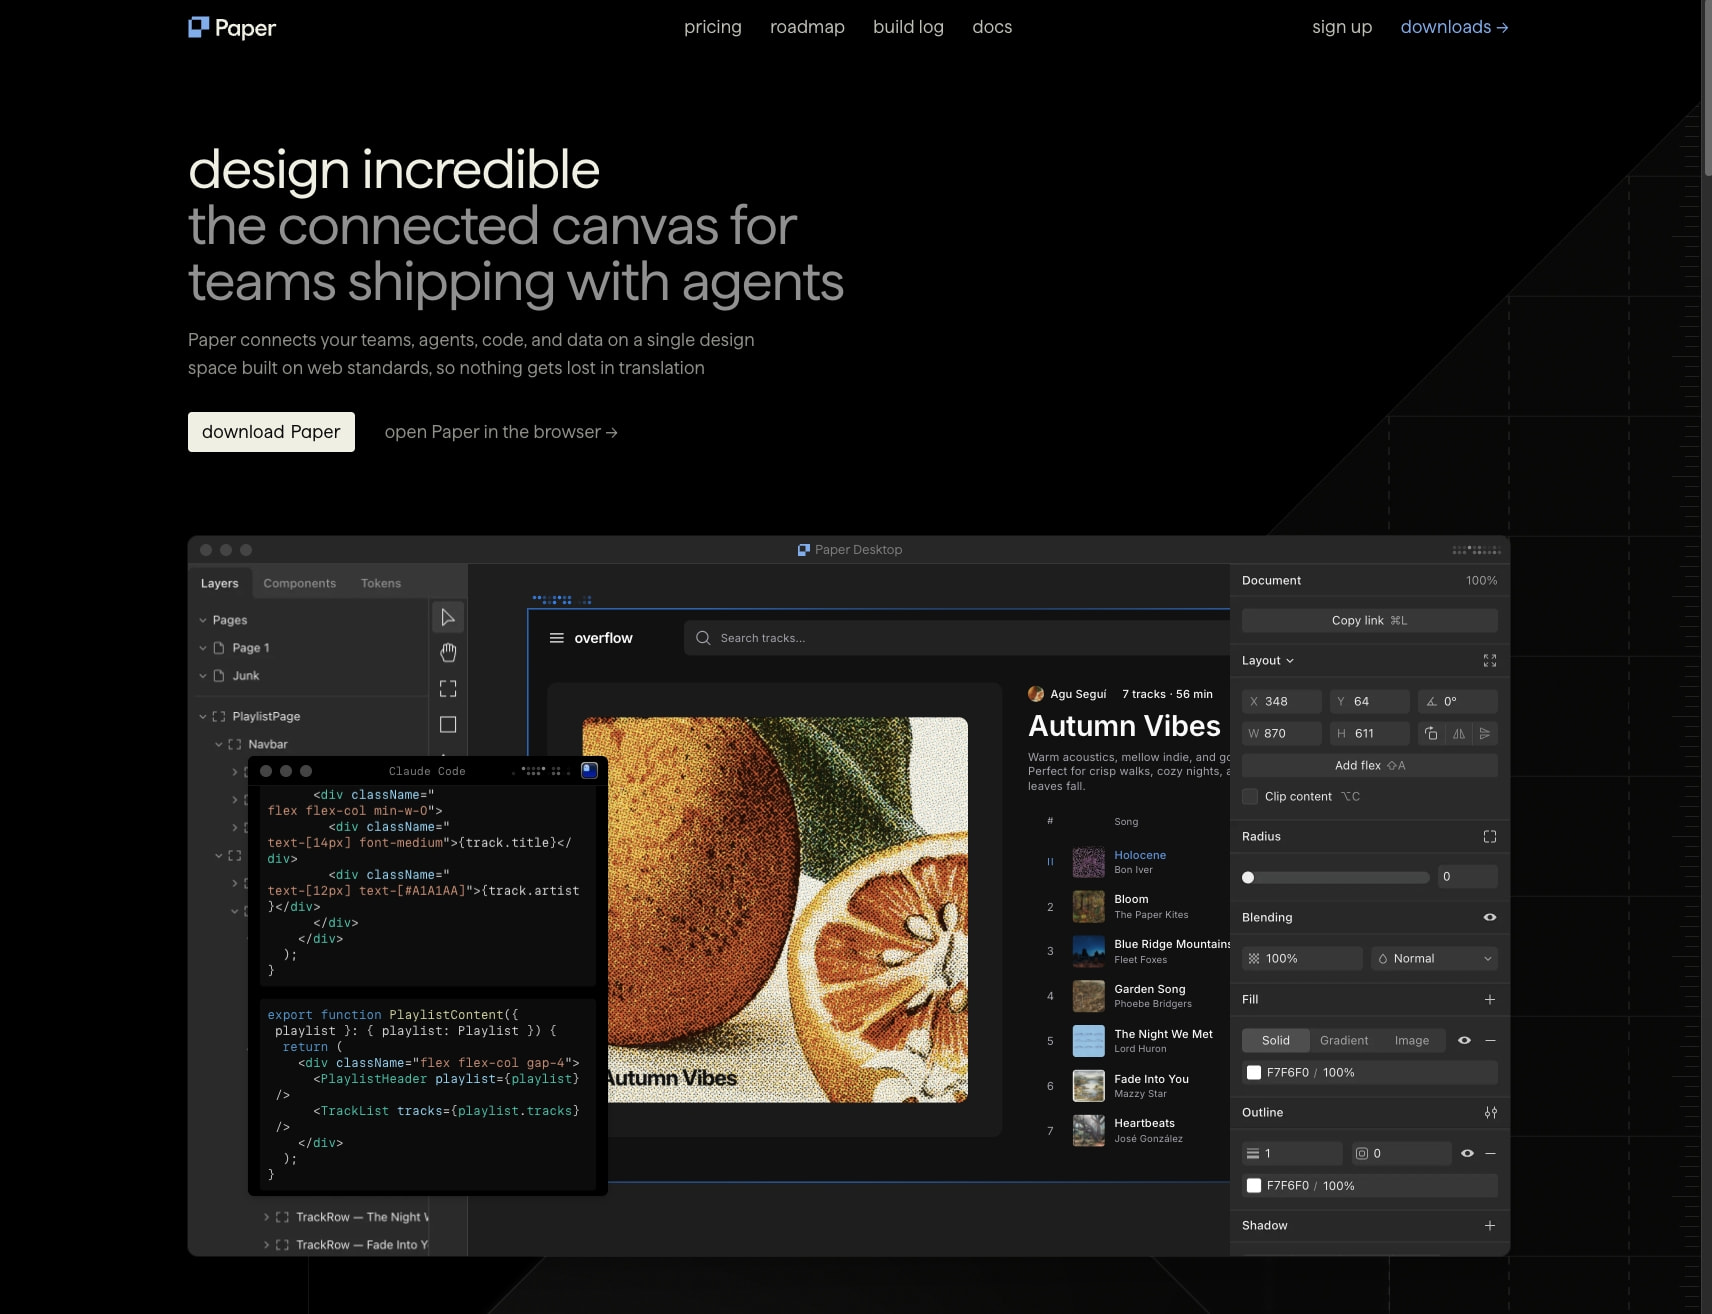Open the Outline color swatch F7F6F0
The width and height of the screenshot is (1712, 1314).
1254,1186
